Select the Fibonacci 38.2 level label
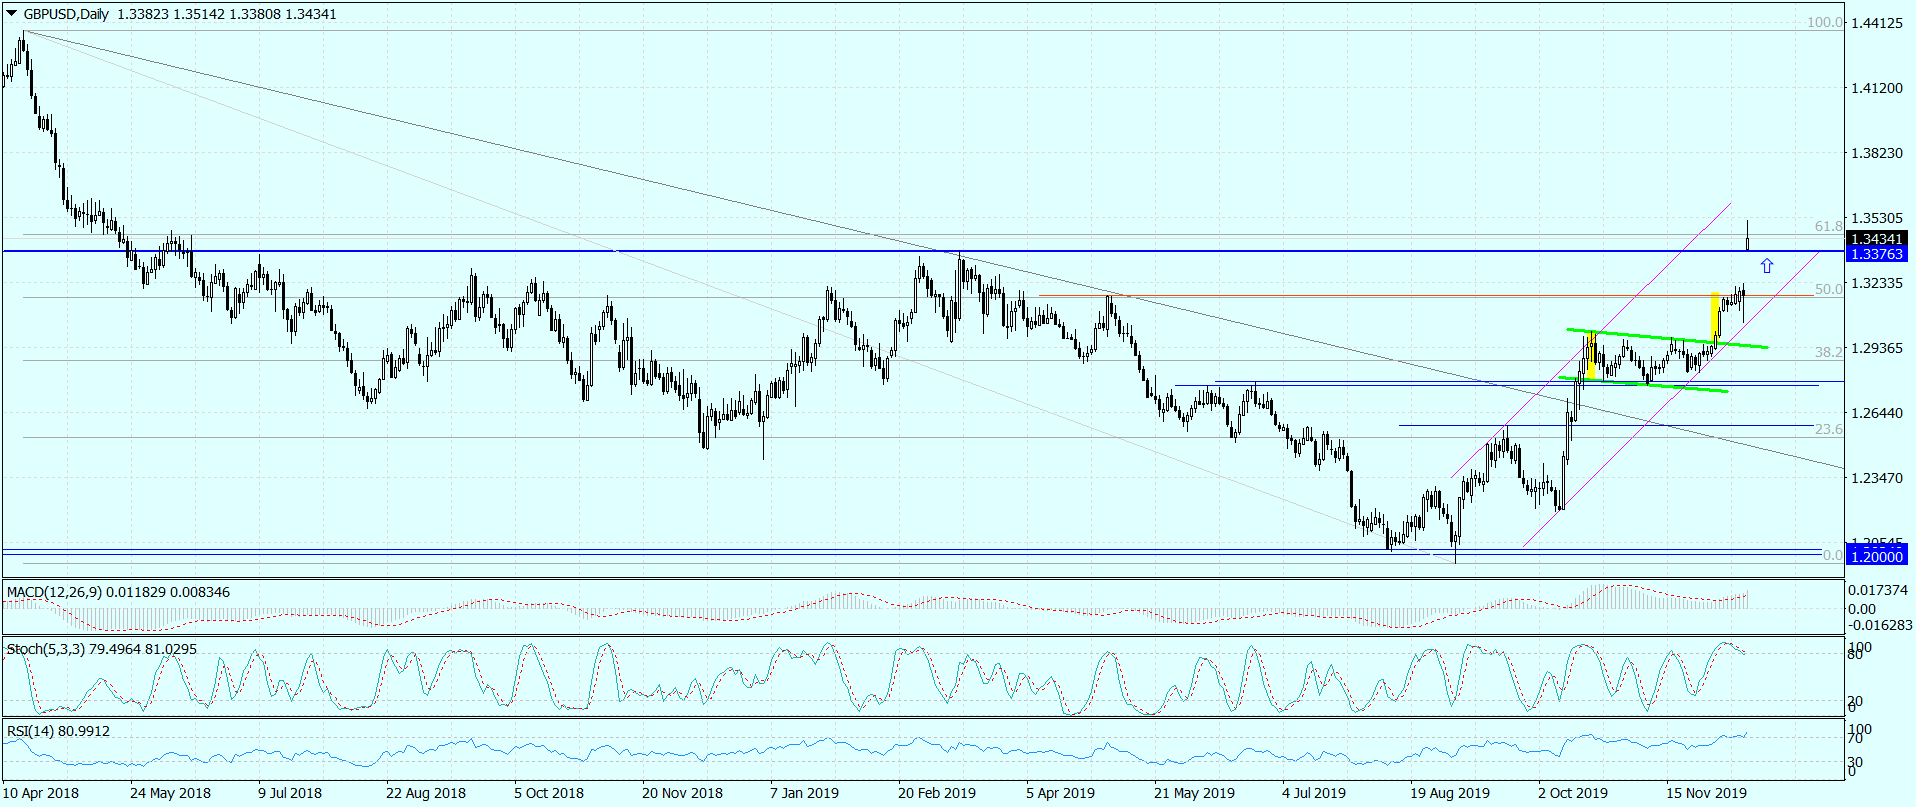1916x807 pixels. (x=1828, y=352)
